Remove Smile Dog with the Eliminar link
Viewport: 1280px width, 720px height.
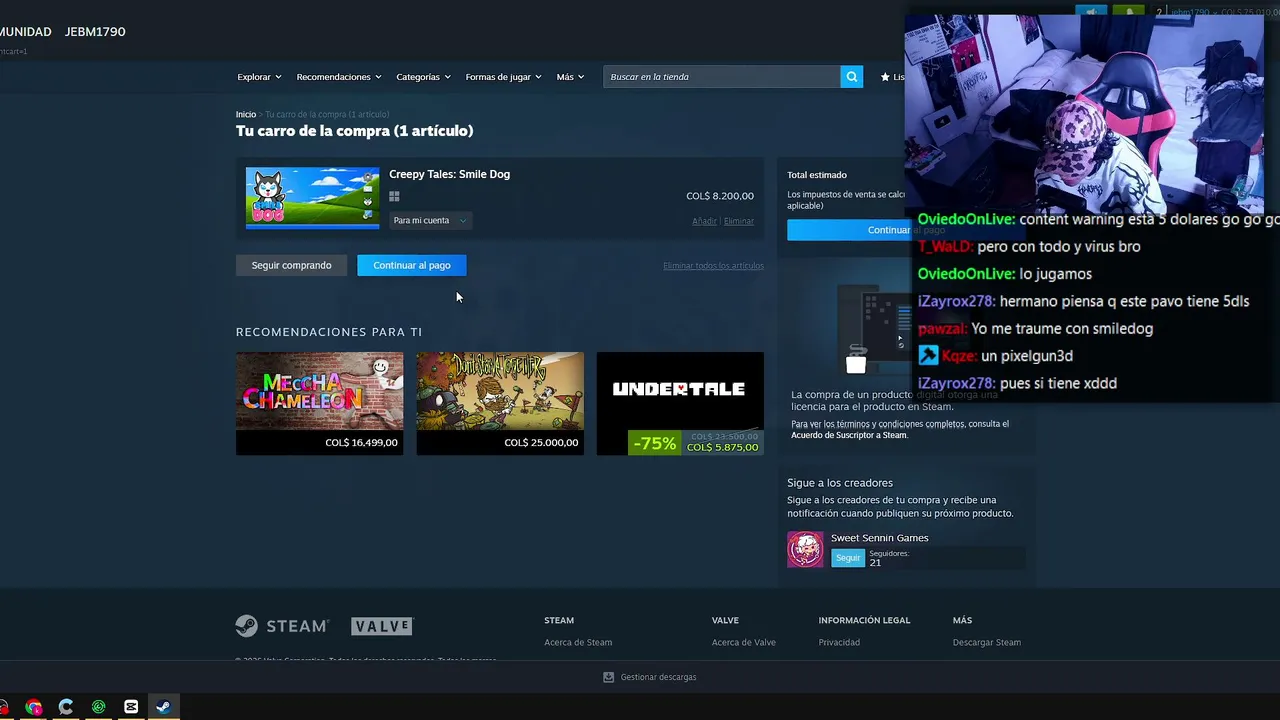point(739,221)
